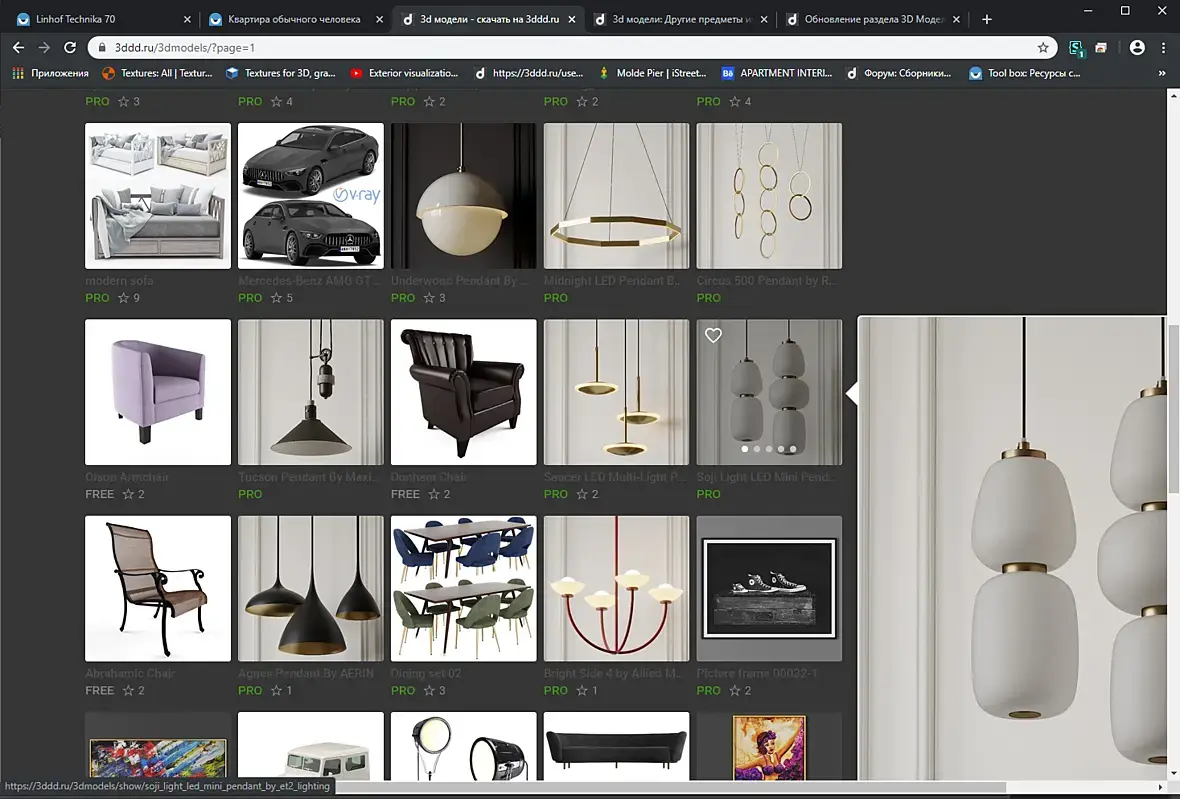Viewport: 1180px width, 799px height.
Task: Click the star icon under Donham Chair
Action: tap(433, 494)
